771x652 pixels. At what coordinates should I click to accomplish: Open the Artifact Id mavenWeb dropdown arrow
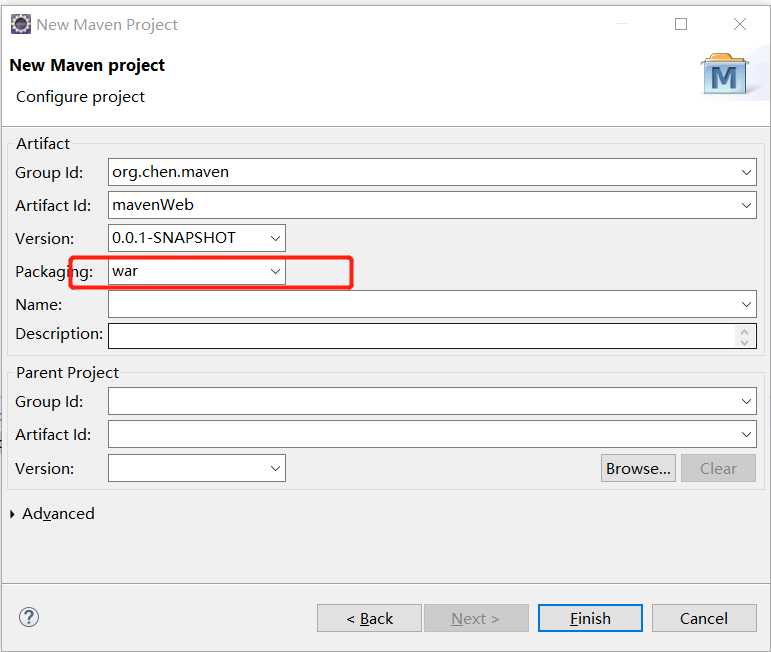[x=746, y=205]
